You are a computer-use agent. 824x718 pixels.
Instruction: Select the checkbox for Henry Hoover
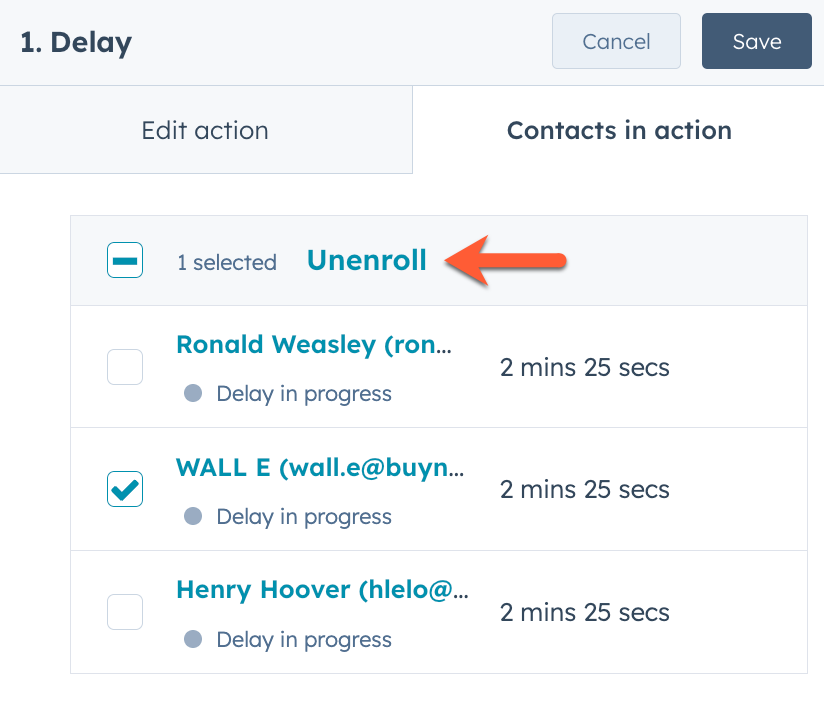124,612
